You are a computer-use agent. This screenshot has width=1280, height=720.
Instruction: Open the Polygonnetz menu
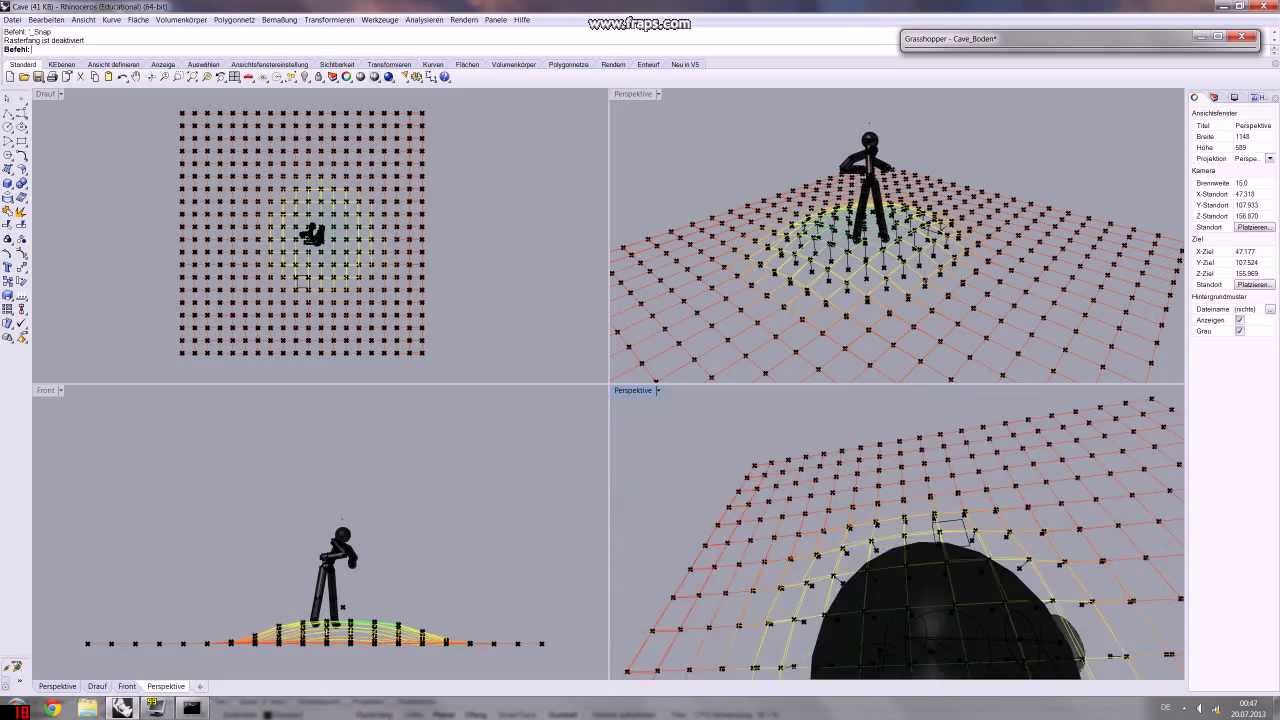tap(234, 20)
